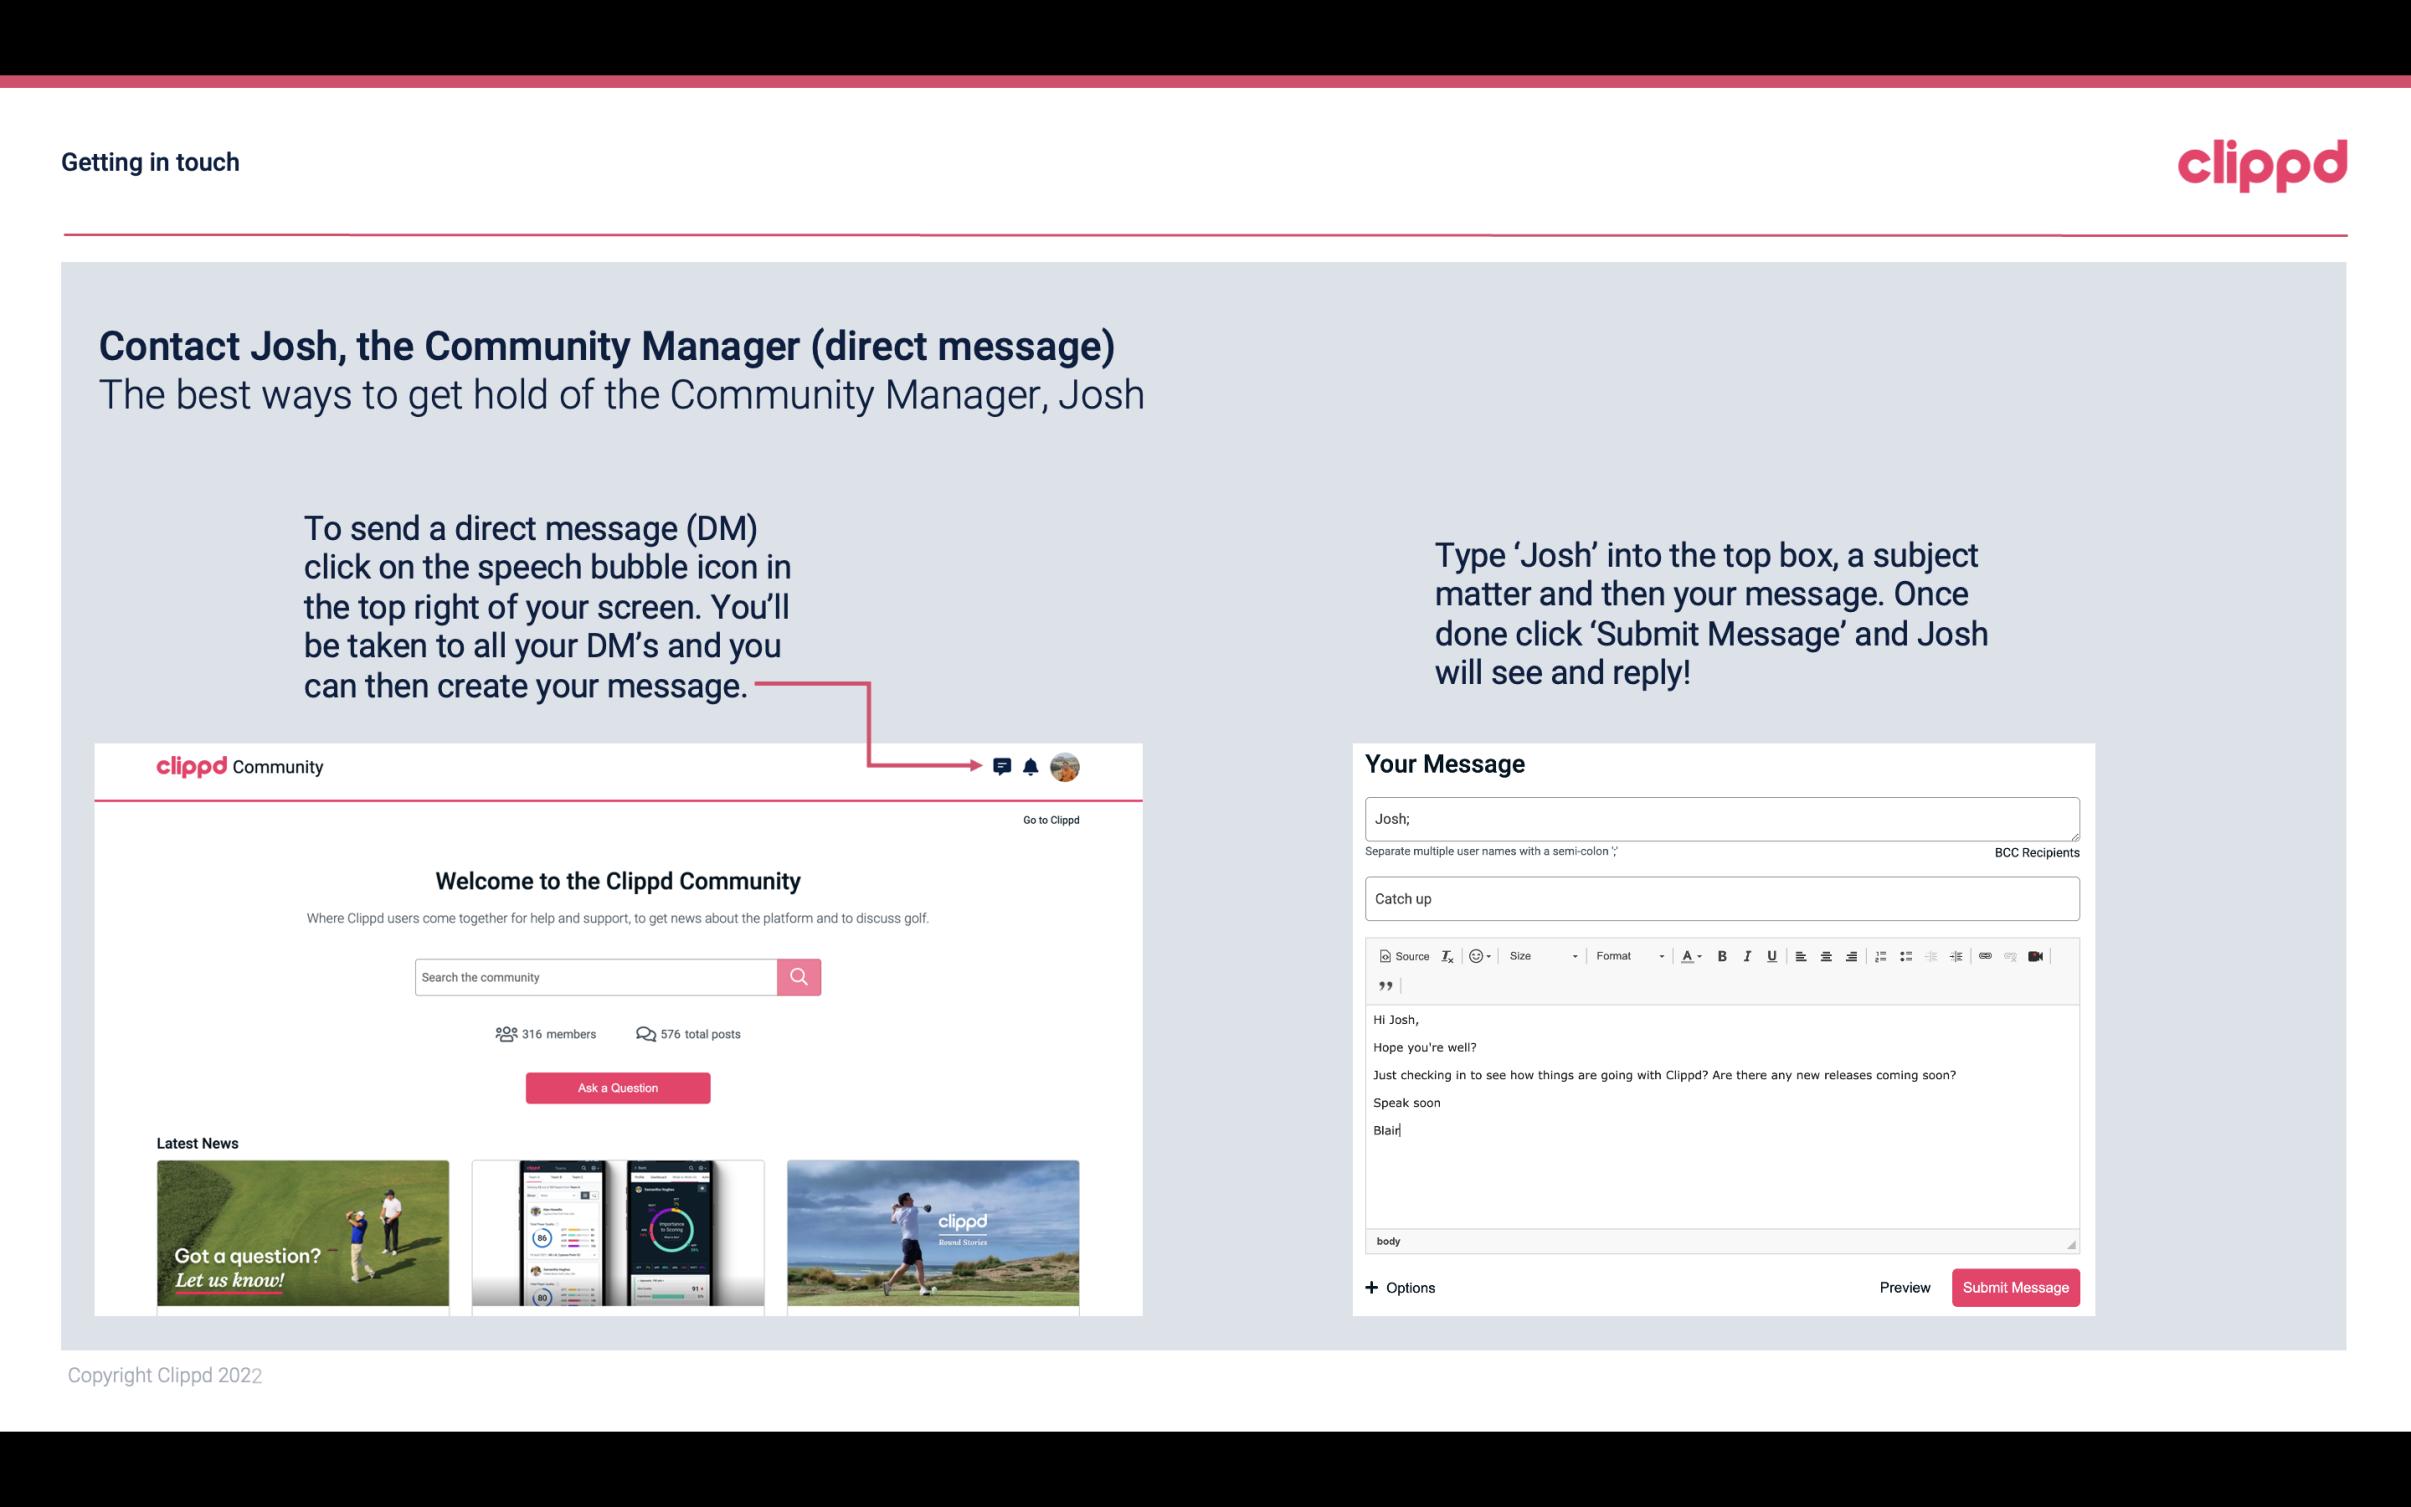This screenshot has height=1507, width=2411.
Task: Click the Preview button
Action: pyautogui.click(x=1902, y=1287)
